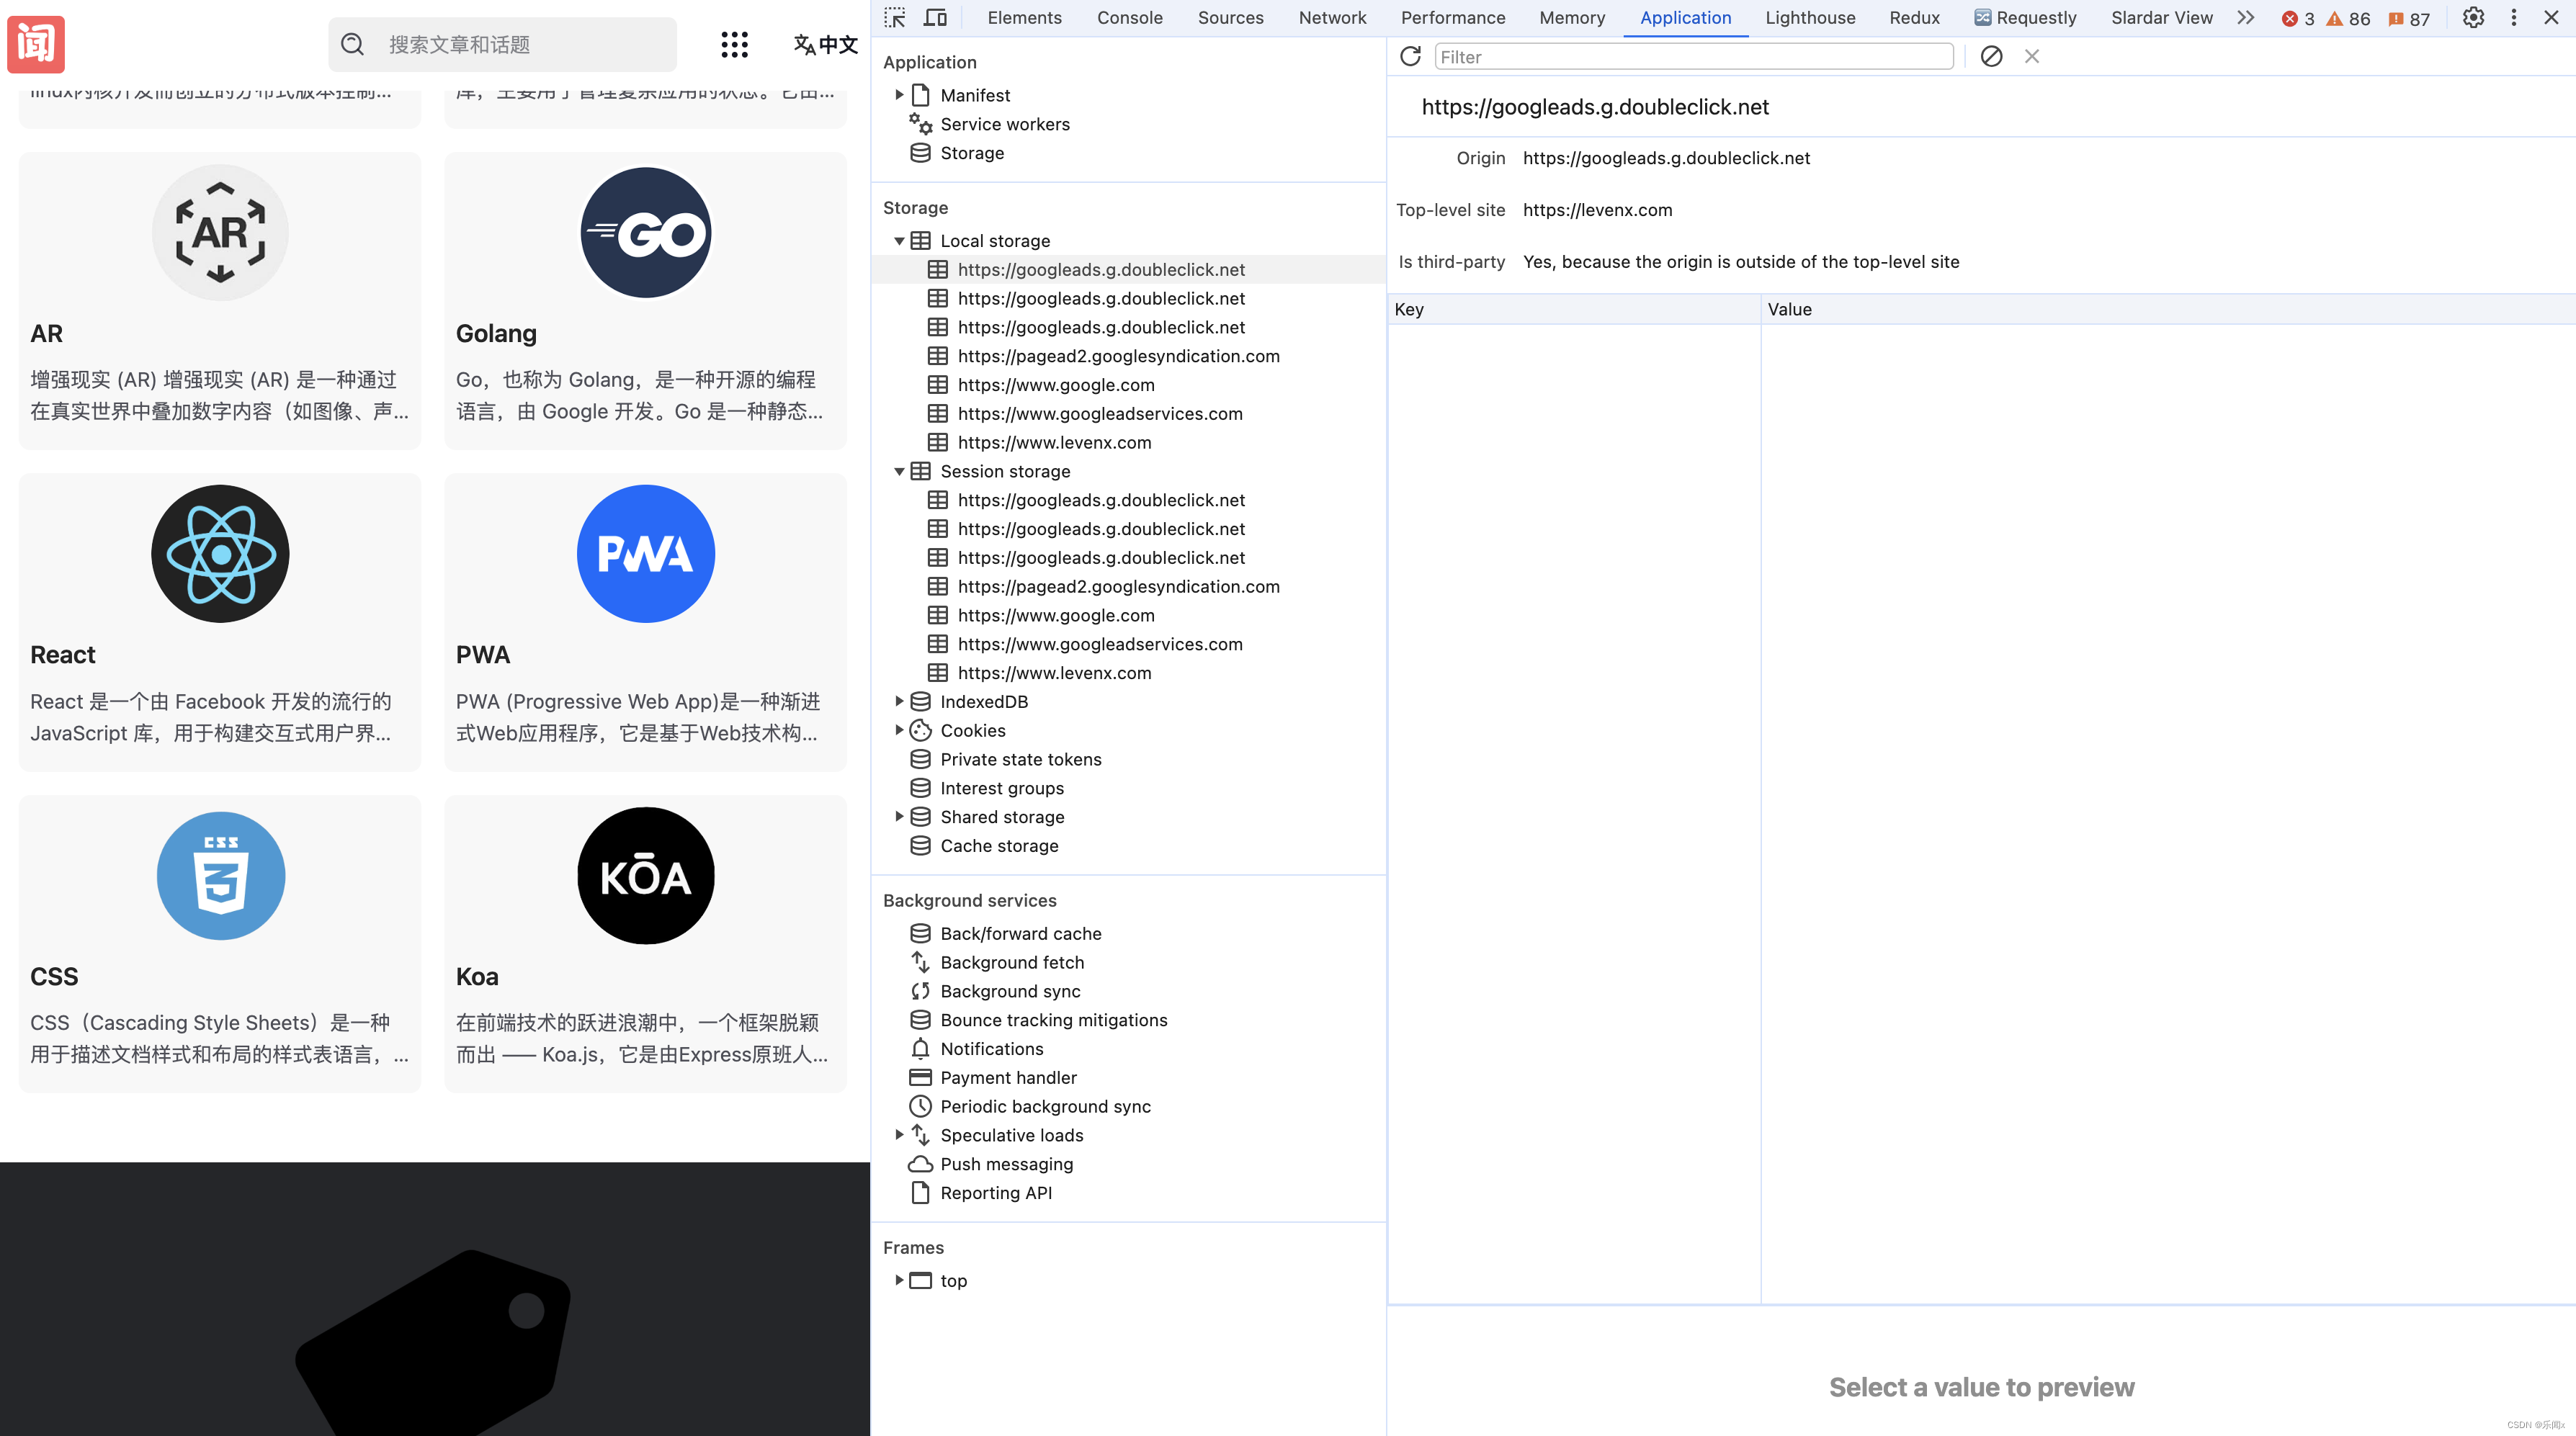Expand the Cookies tree
The width and height of the screenshot is (2576, 1436).
point(899,730)
